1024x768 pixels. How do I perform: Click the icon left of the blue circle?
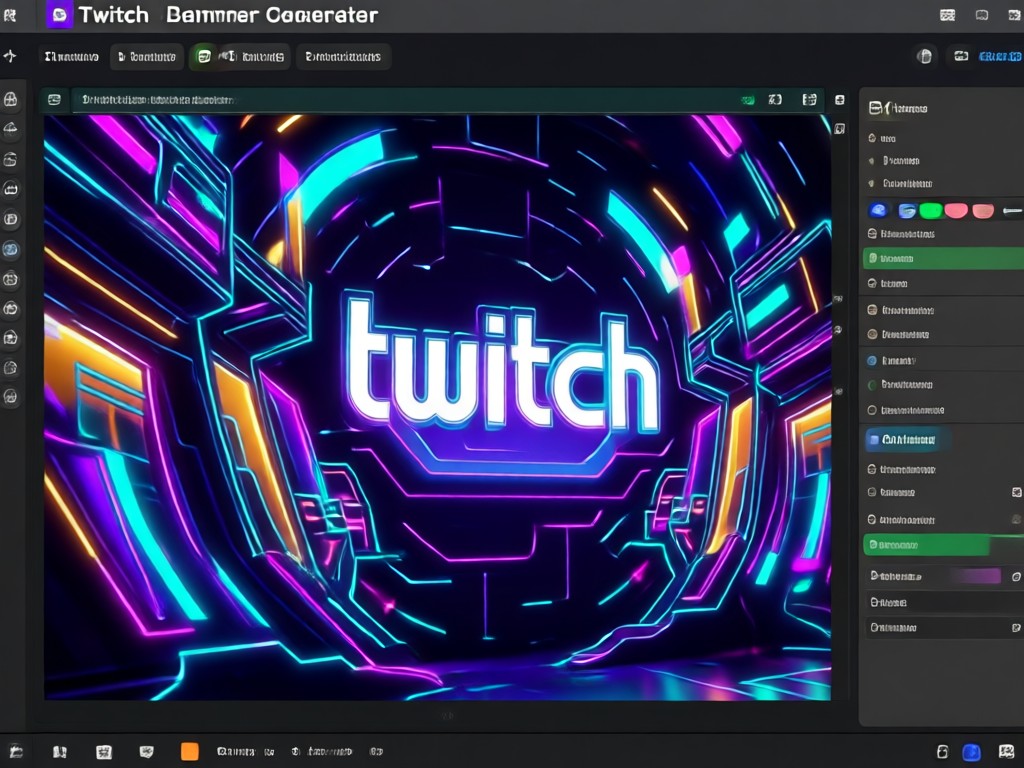point(942,752)
